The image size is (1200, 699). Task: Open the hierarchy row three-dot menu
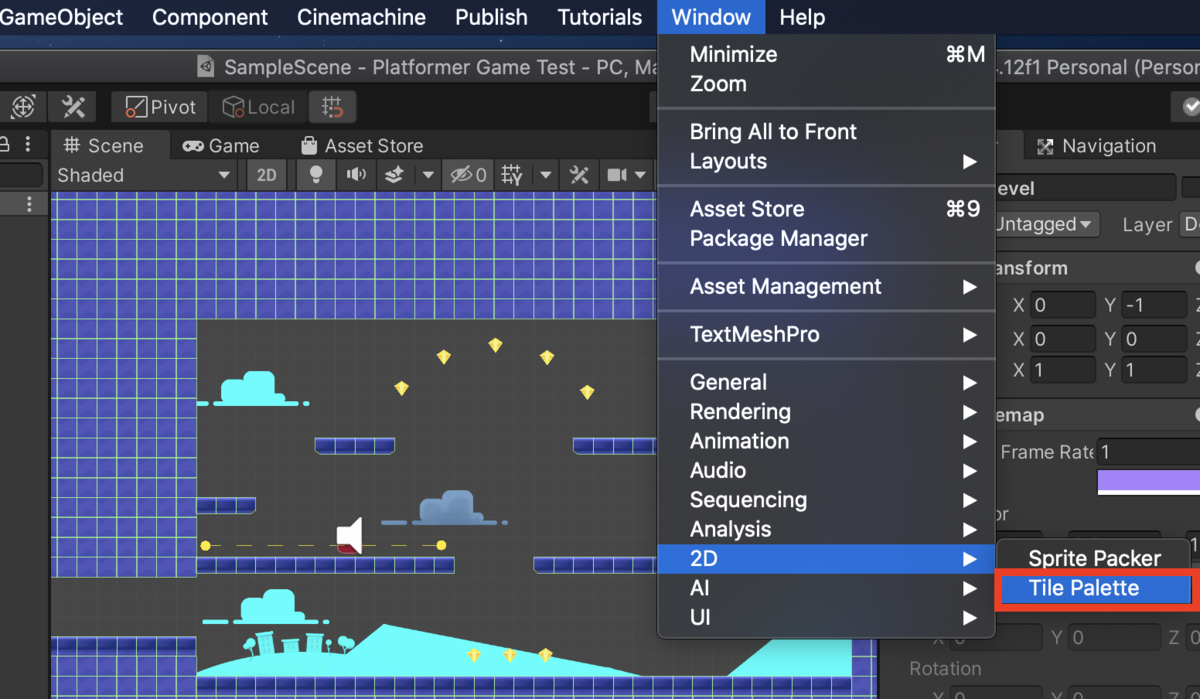pos(29,204)
